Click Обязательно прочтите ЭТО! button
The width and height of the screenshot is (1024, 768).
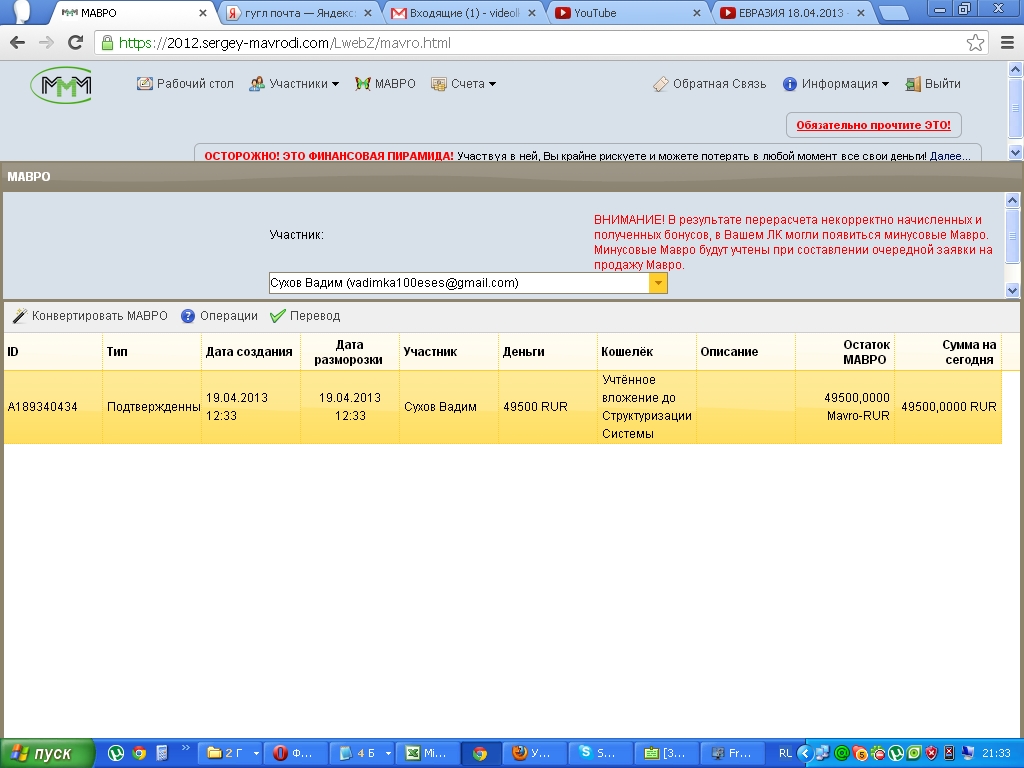pyautogui.click(x=874, y=125)
